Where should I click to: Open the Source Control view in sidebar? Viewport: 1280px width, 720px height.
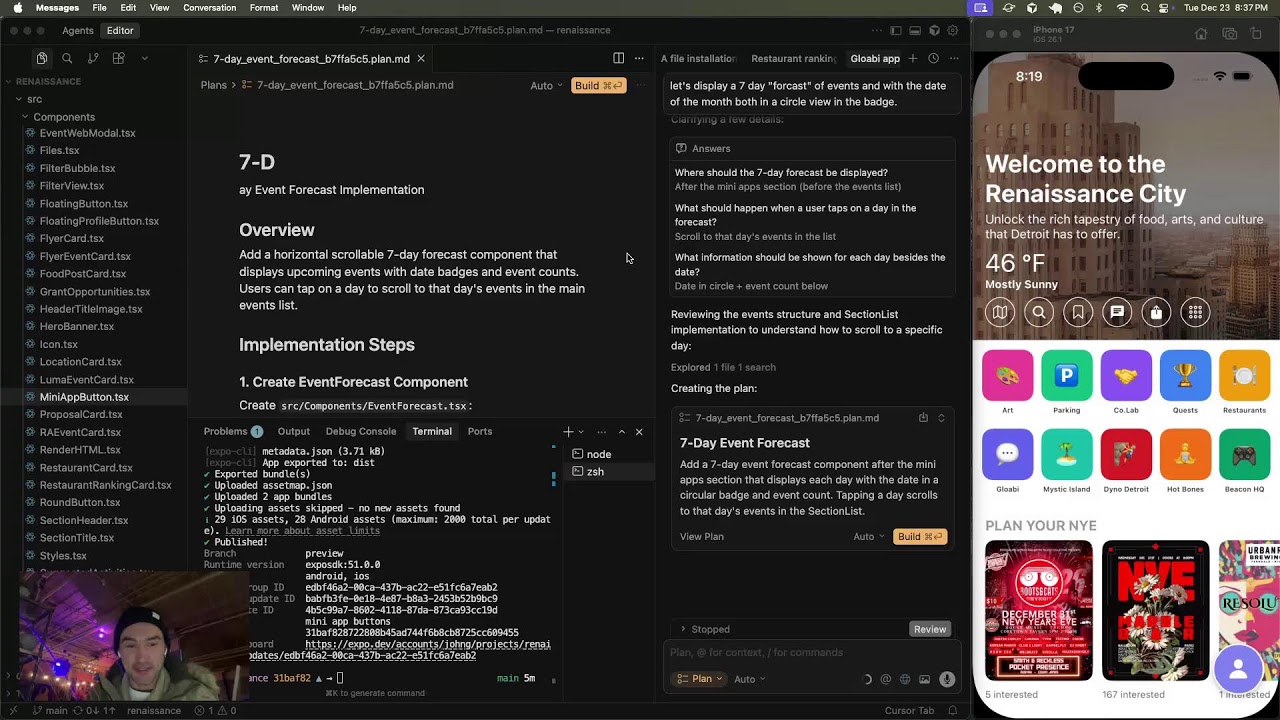93,58
